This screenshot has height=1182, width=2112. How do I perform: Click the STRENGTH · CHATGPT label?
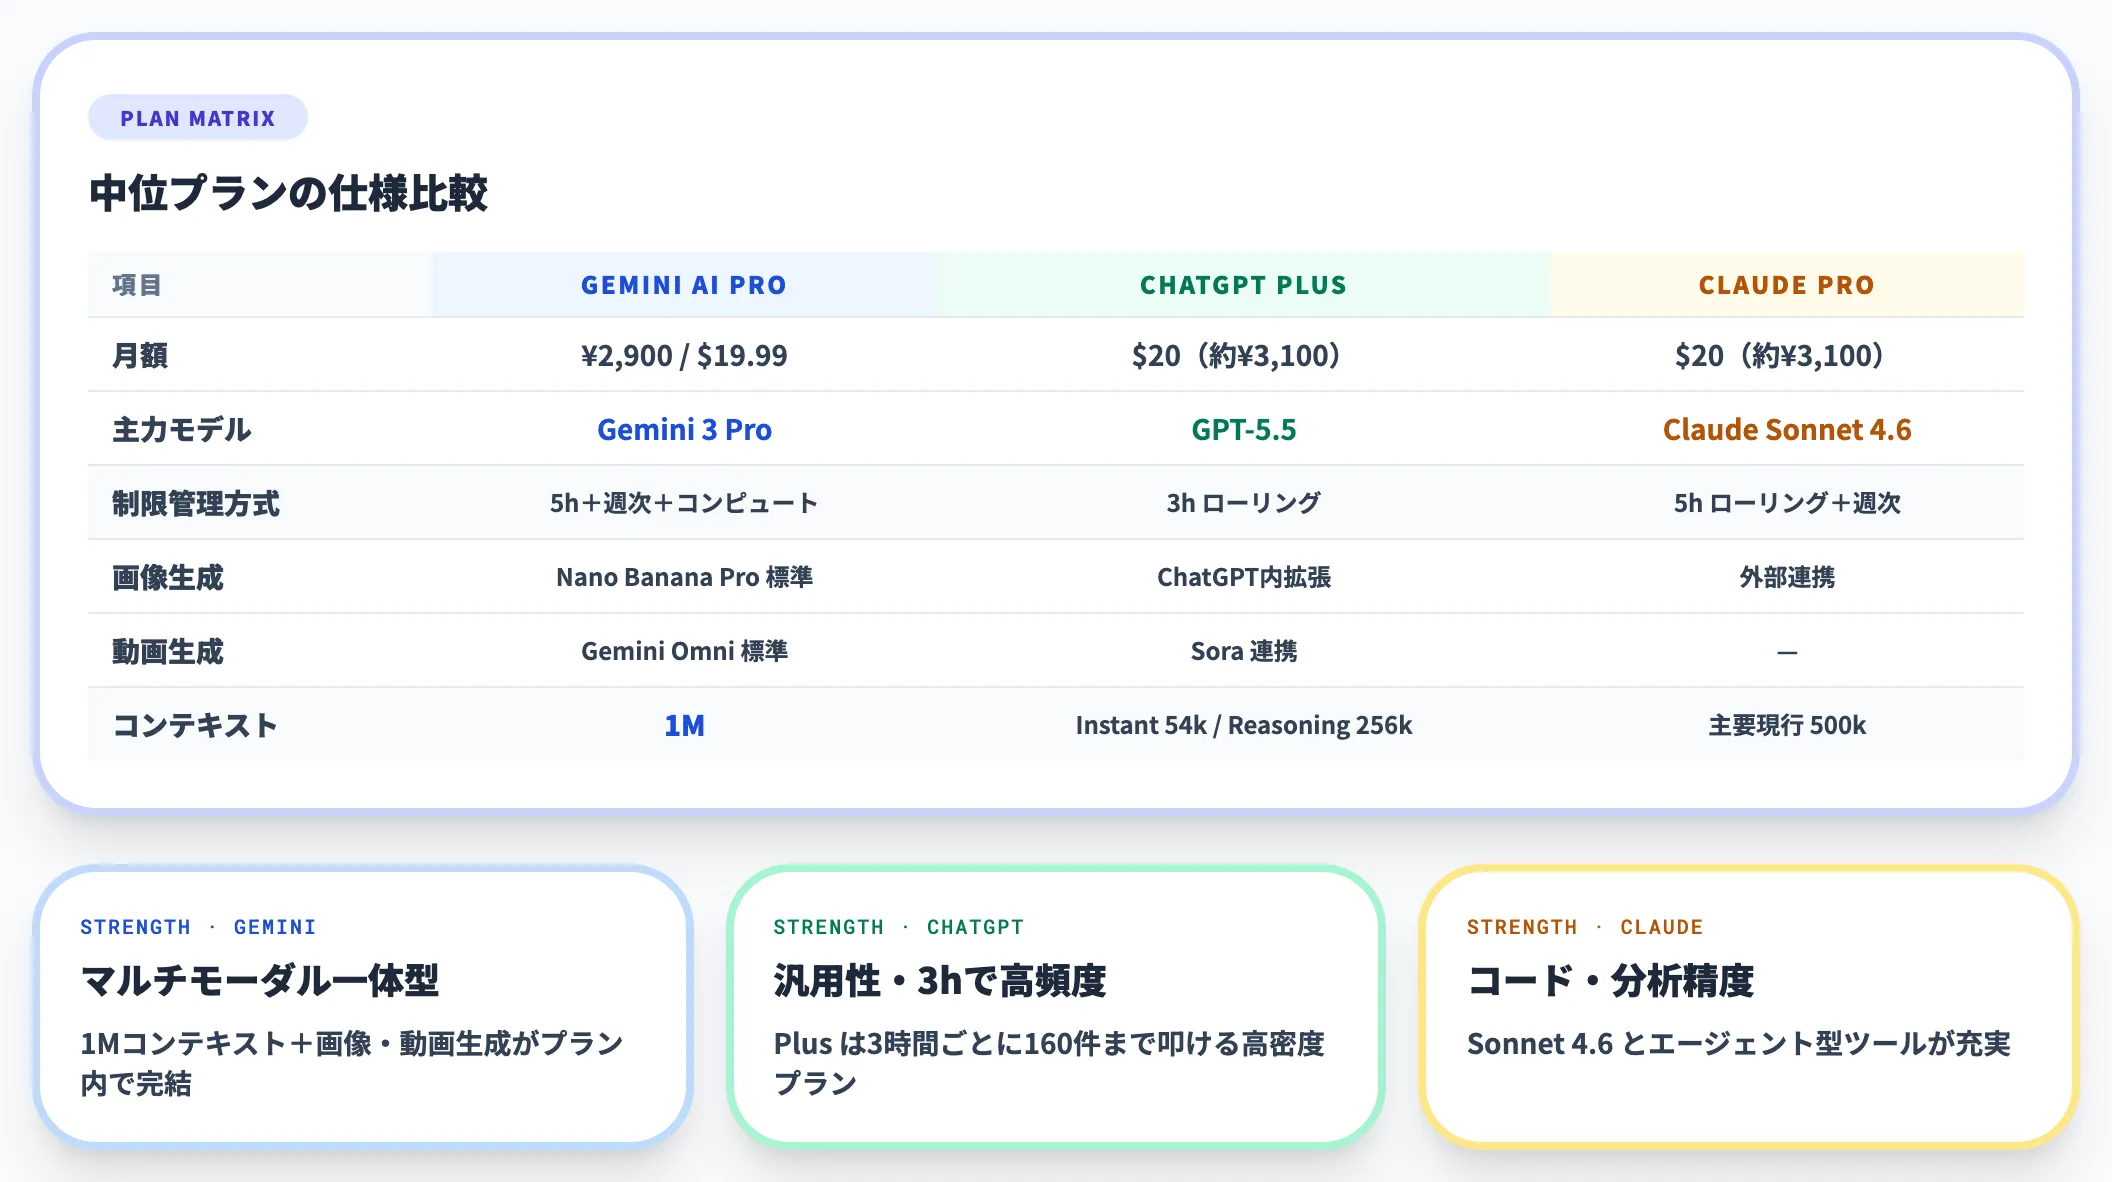point(898,927)
